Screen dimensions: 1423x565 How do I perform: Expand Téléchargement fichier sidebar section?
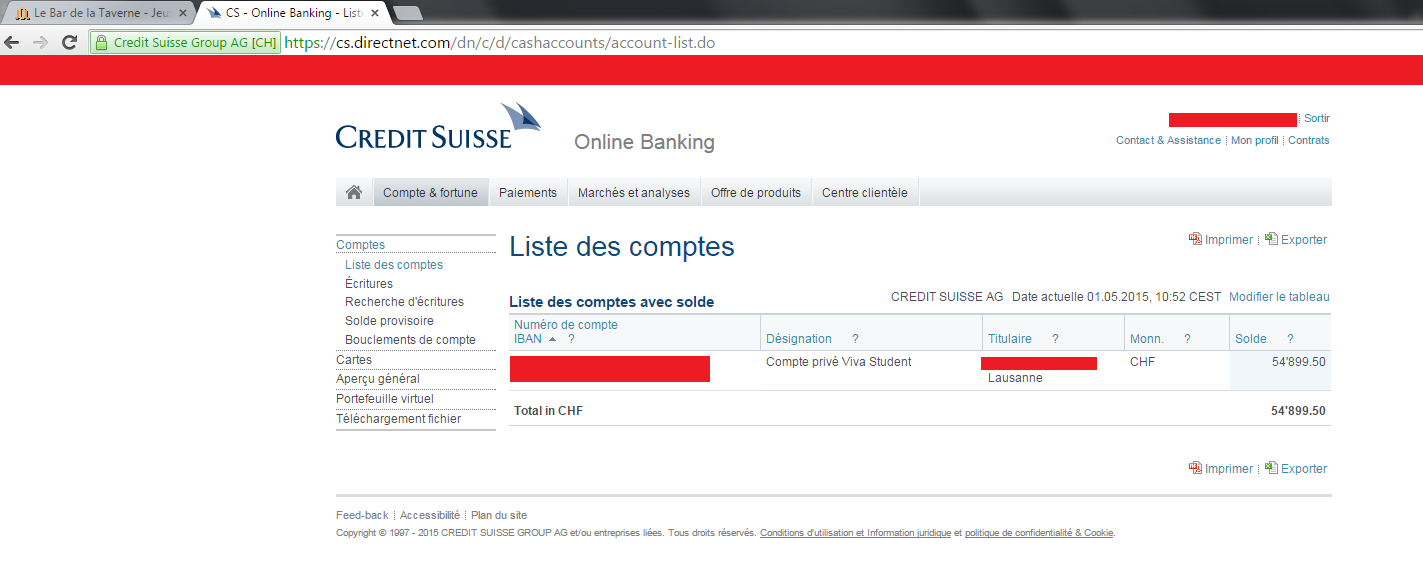click(x=399, y=419)
